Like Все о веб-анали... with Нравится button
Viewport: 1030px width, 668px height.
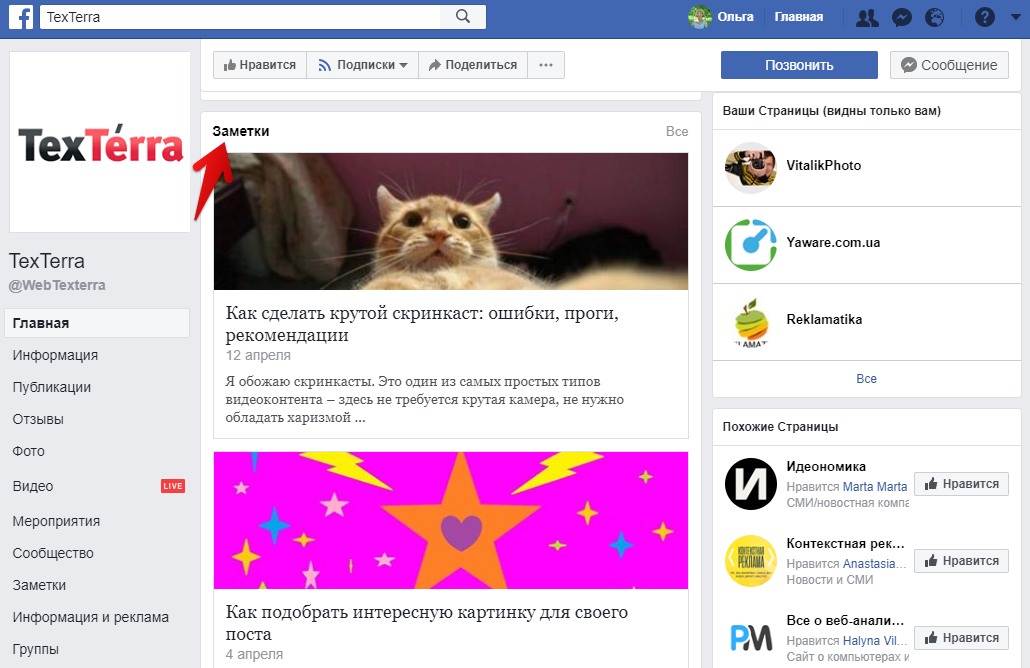point(961,638)
